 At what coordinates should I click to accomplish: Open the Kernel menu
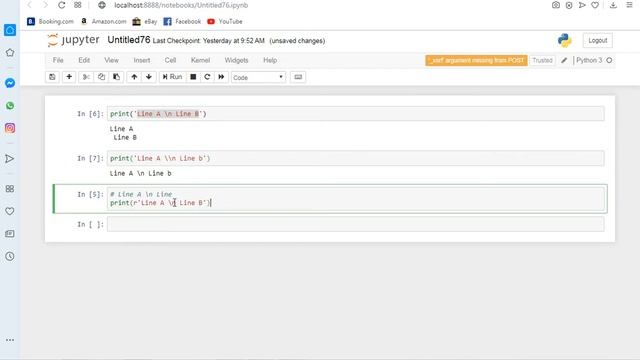(x=200, y=60)
